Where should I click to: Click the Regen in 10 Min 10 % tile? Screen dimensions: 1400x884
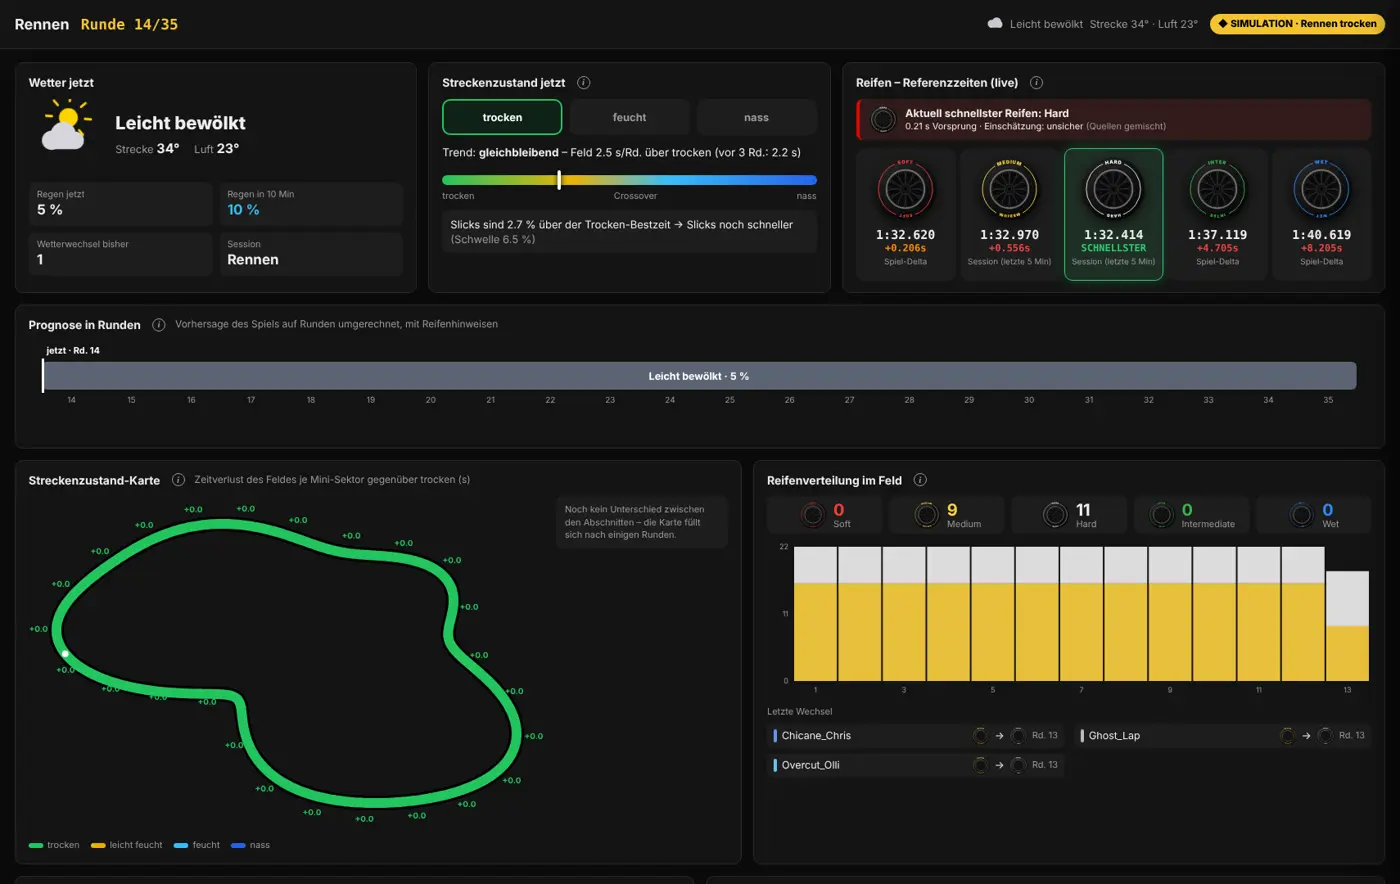(x=311, y=203)
